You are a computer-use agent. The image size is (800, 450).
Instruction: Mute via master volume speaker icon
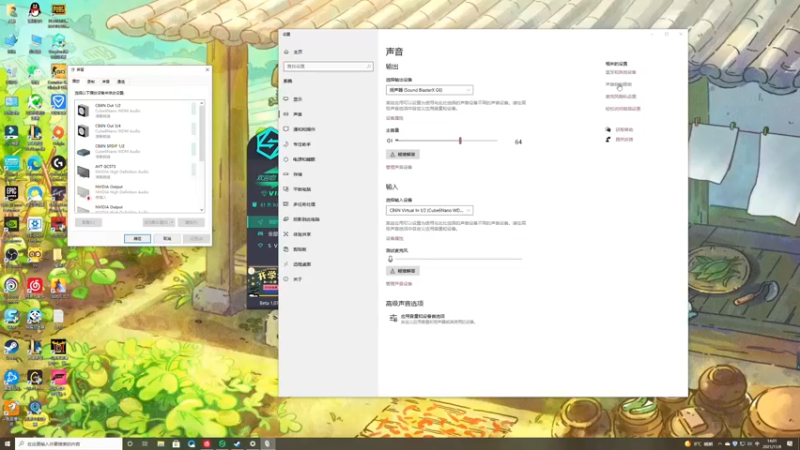pos(390,141)
